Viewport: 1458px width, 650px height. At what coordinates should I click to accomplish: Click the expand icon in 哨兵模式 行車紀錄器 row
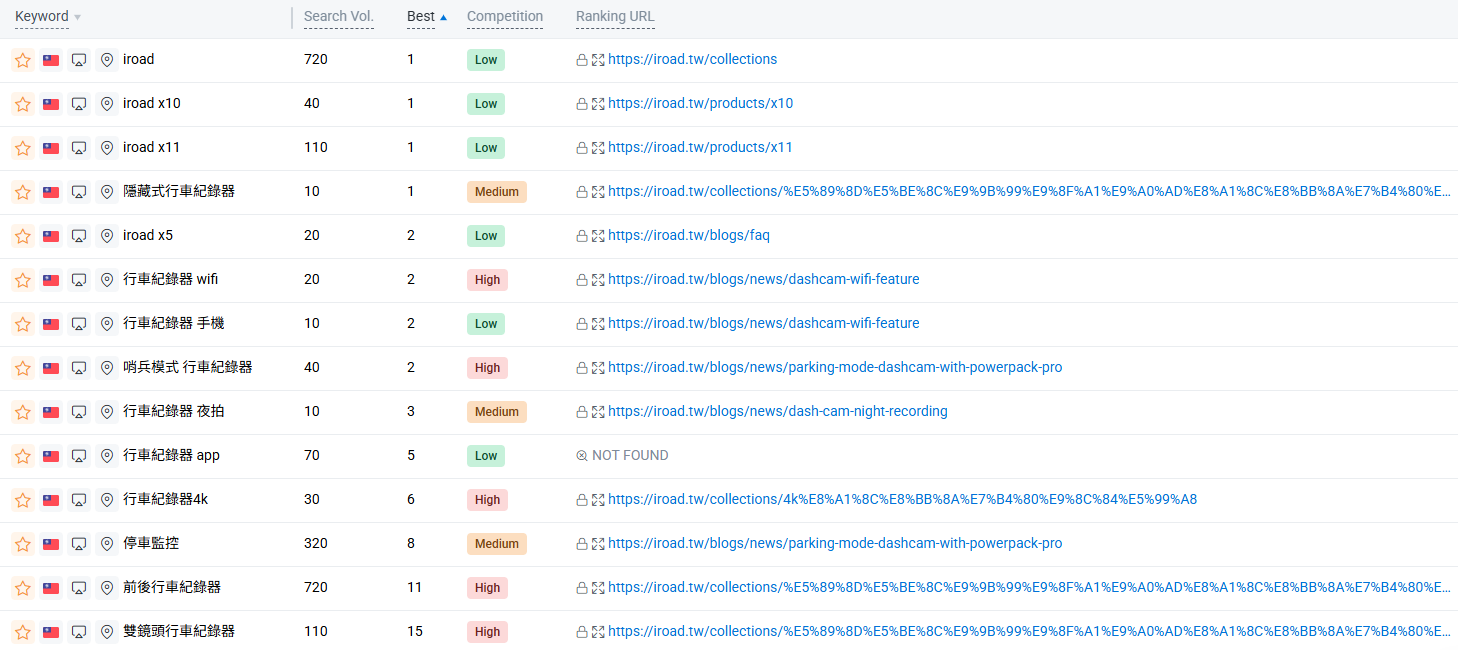598,368
